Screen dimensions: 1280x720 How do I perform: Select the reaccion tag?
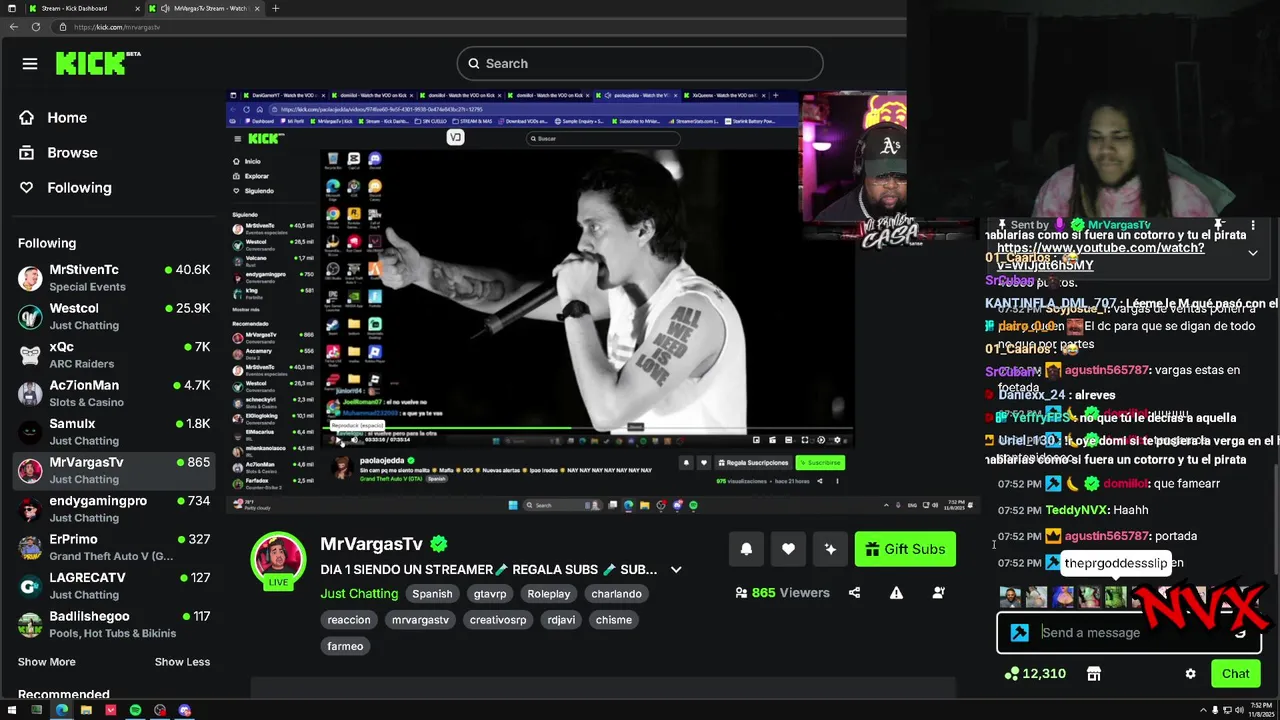(x=349, y=620)
